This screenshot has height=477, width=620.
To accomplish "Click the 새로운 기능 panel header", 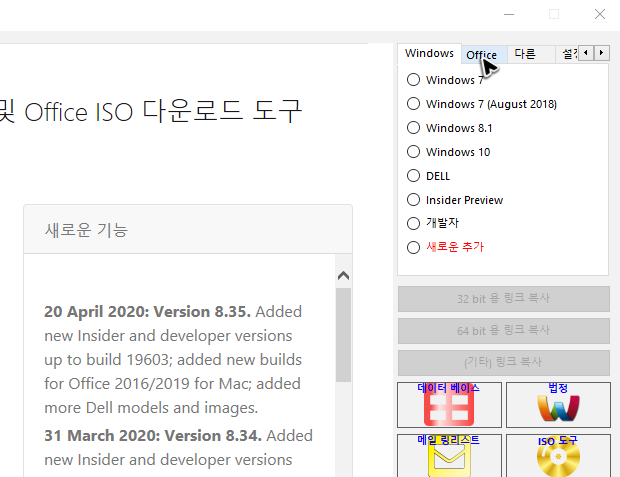I will 188,229.
